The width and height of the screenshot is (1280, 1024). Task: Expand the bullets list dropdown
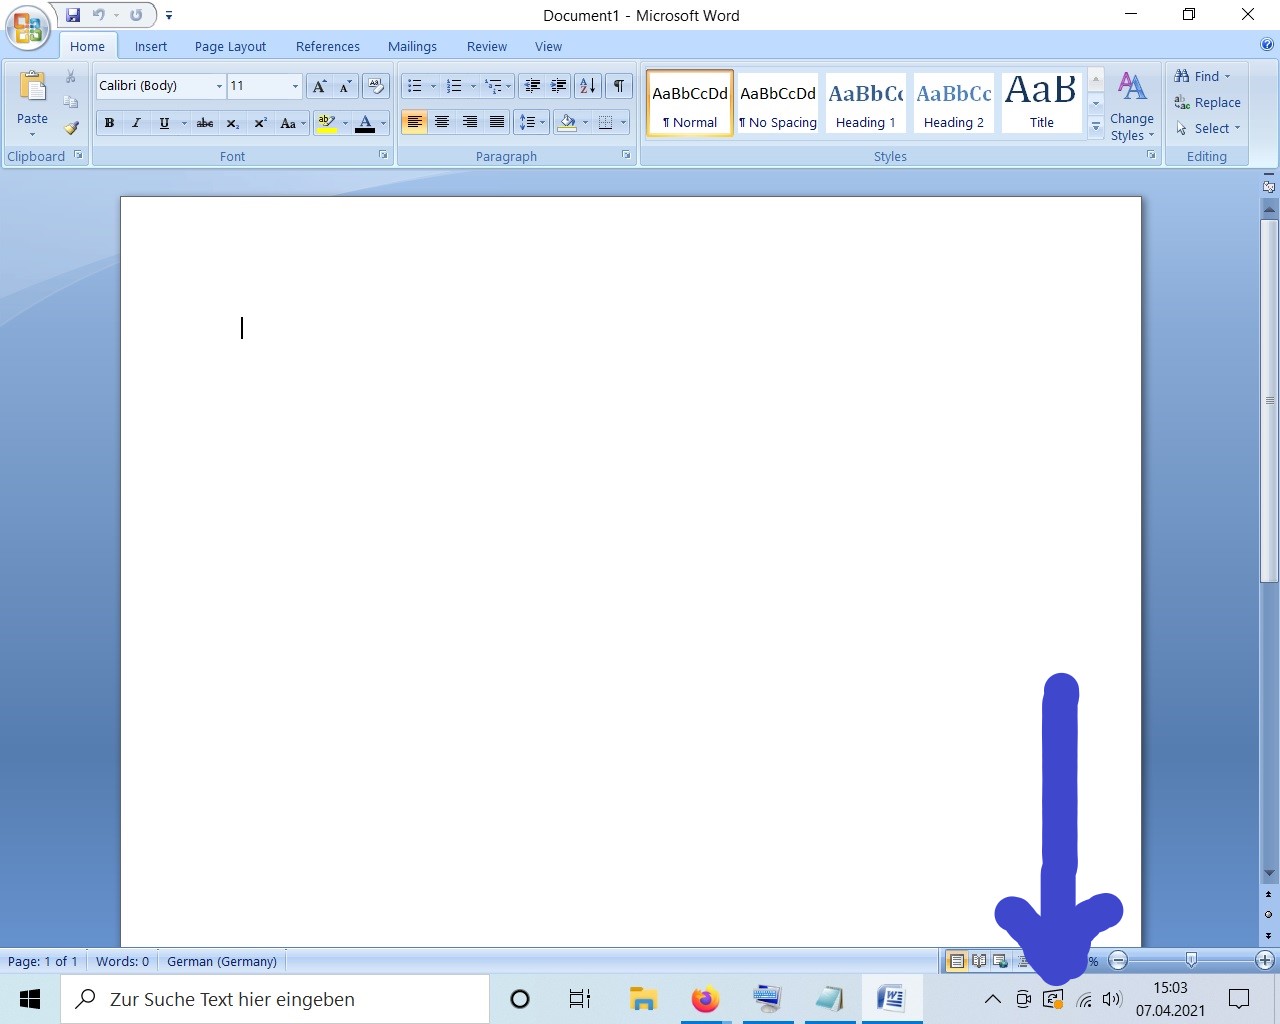433,86
